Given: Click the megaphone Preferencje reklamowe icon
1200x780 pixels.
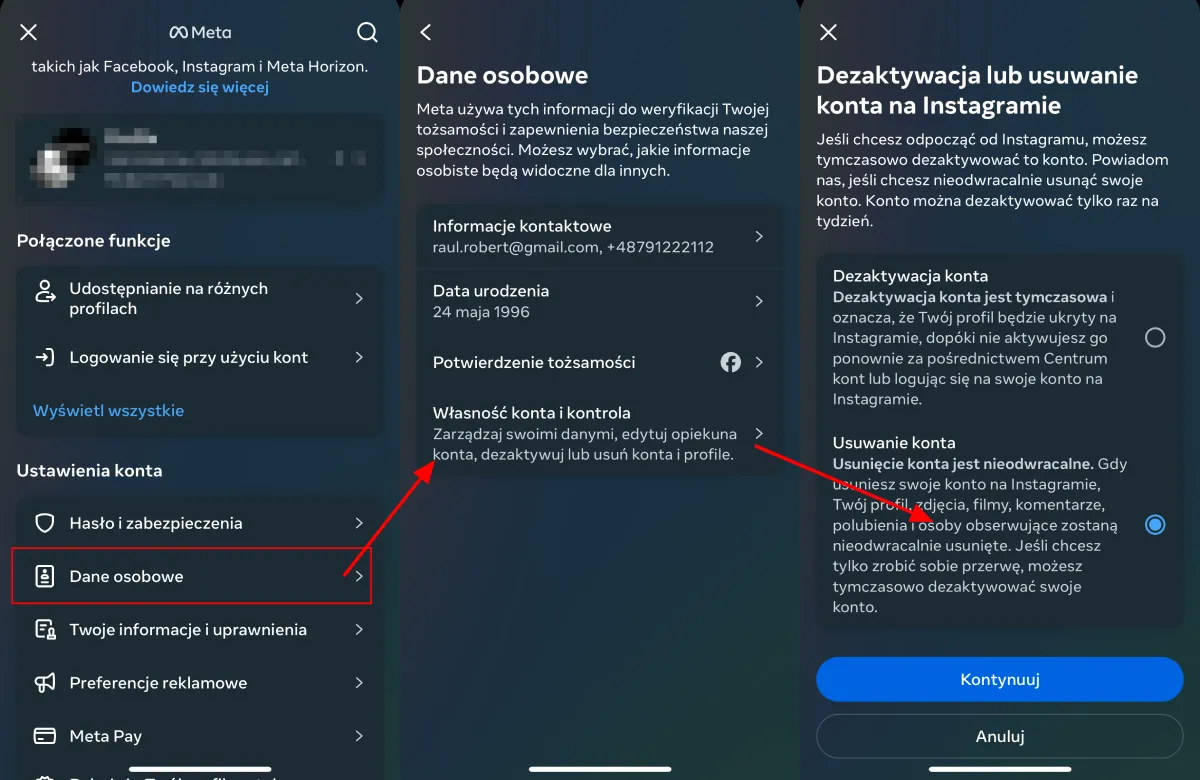Looking at the screenshot, I should pos(44,683).
